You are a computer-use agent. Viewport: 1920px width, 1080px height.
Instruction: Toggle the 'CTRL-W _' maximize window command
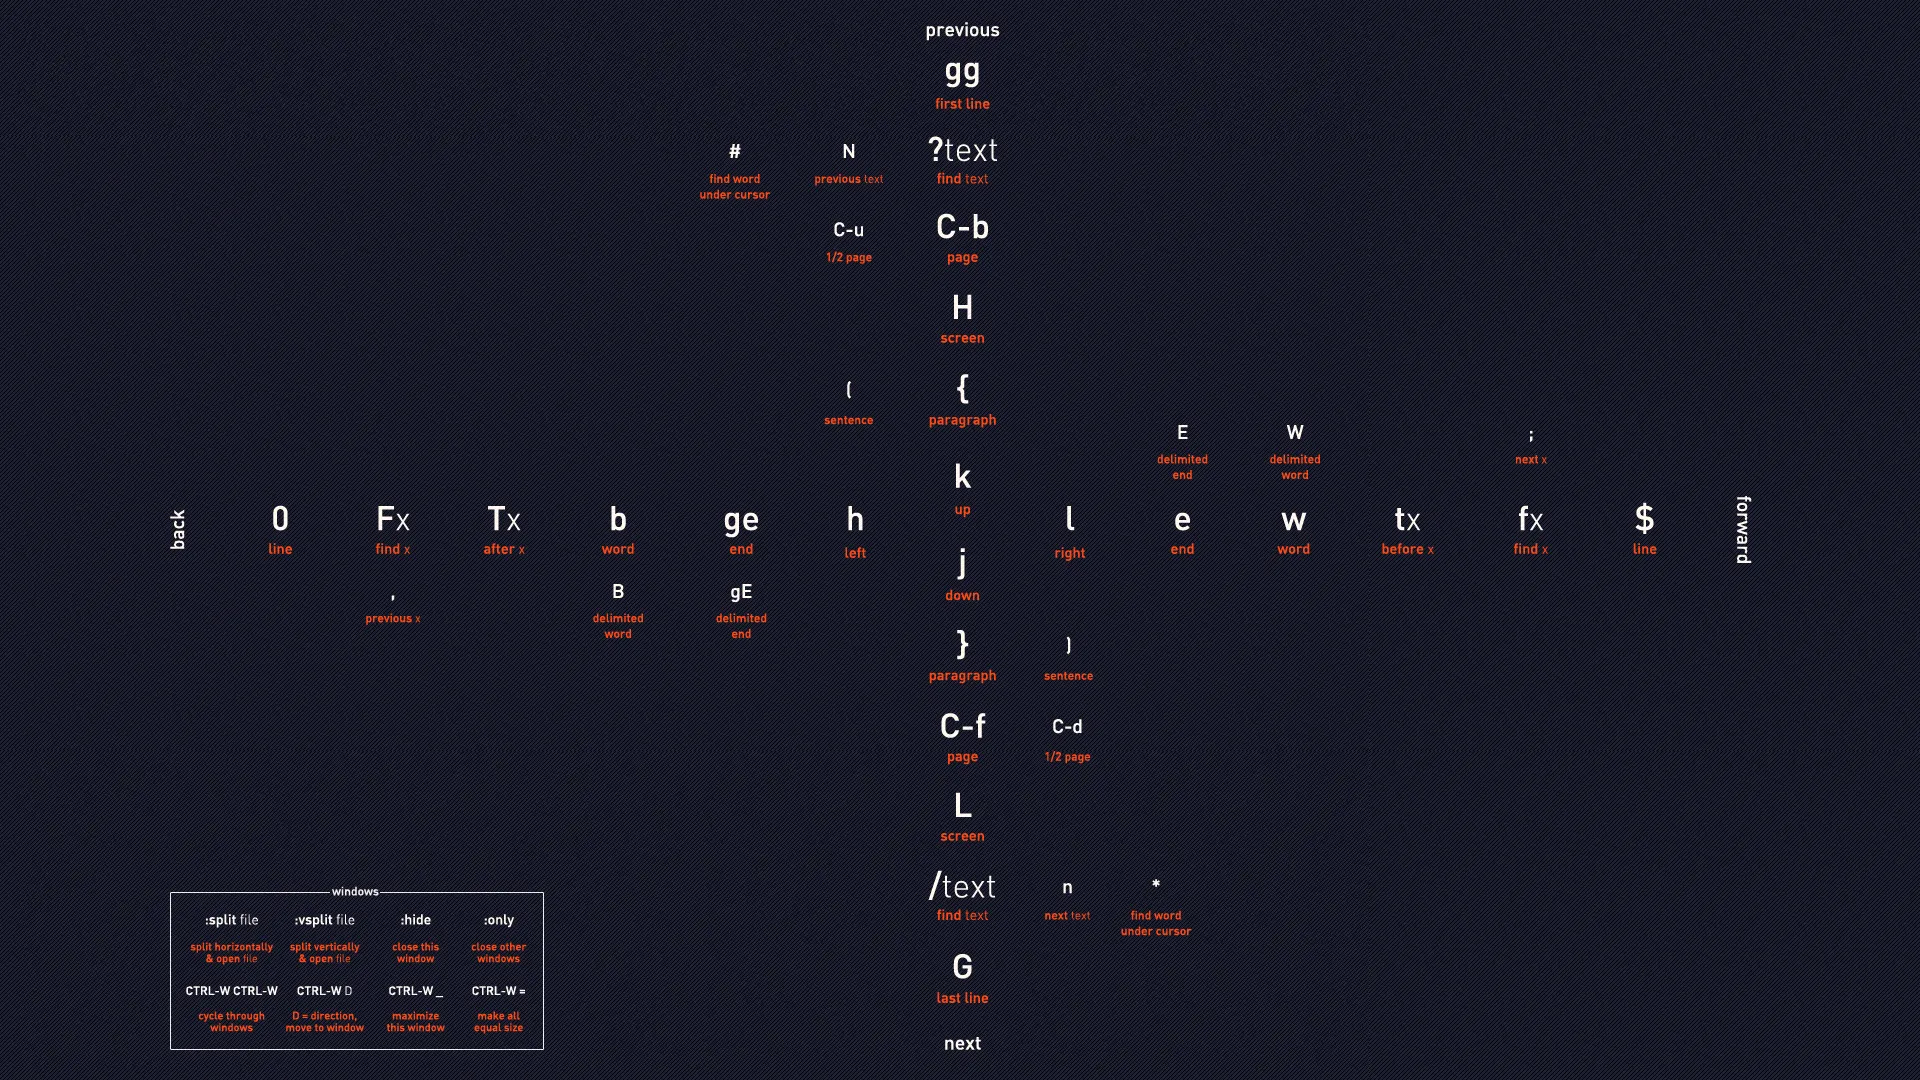pyautogui.click(x=415, y=990)
